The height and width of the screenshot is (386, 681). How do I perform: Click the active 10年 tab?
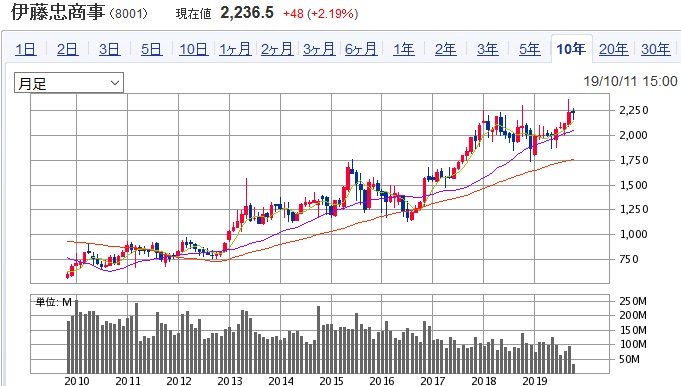click(x=571, y=49)
